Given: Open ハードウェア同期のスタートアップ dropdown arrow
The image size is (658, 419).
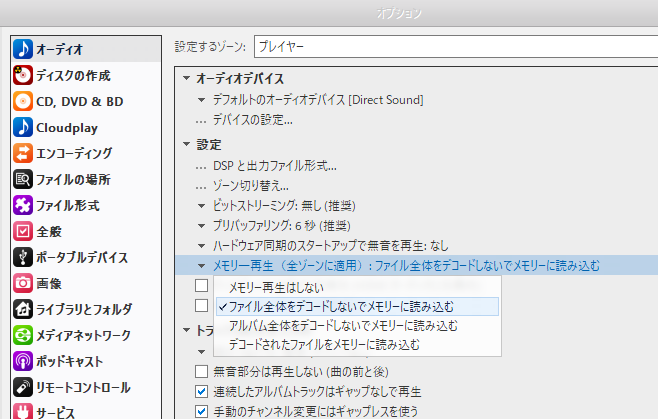Looking at the screenshot, I should pyautogui.click(x=201, y=246).
